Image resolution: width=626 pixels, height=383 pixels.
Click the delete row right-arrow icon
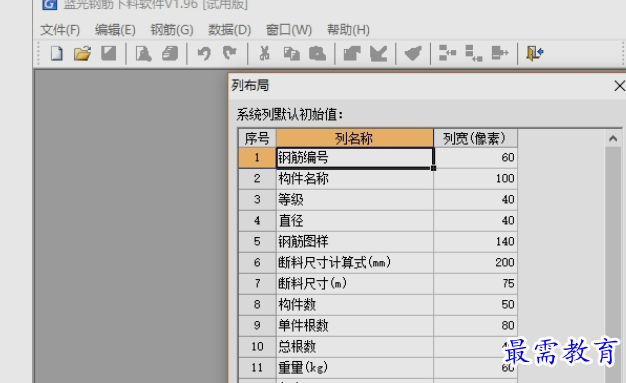pyautogui.click(x=500, y=53)
